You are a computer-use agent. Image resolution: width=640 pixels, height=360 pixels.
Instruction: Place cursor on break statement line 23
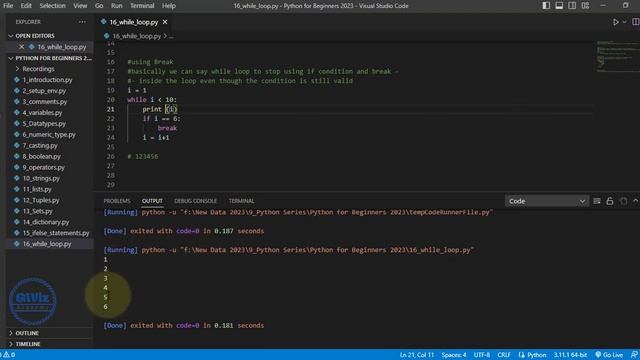(x=167, y=128)
